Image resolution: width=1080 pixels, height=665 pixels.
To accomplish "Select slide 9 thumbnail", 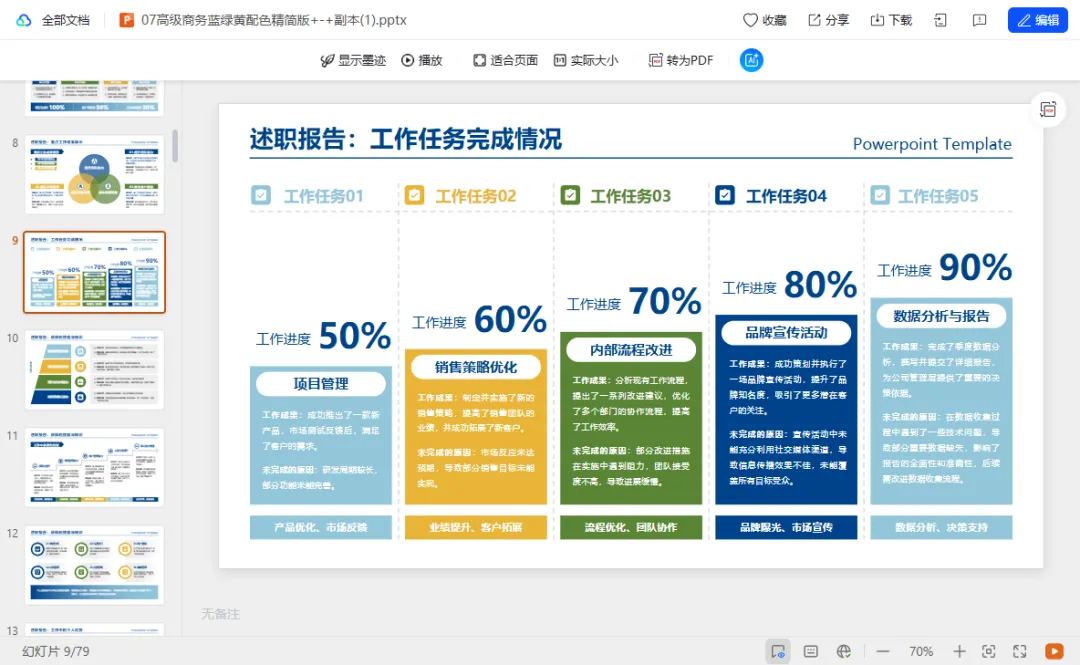I will [x=95, y=272].
